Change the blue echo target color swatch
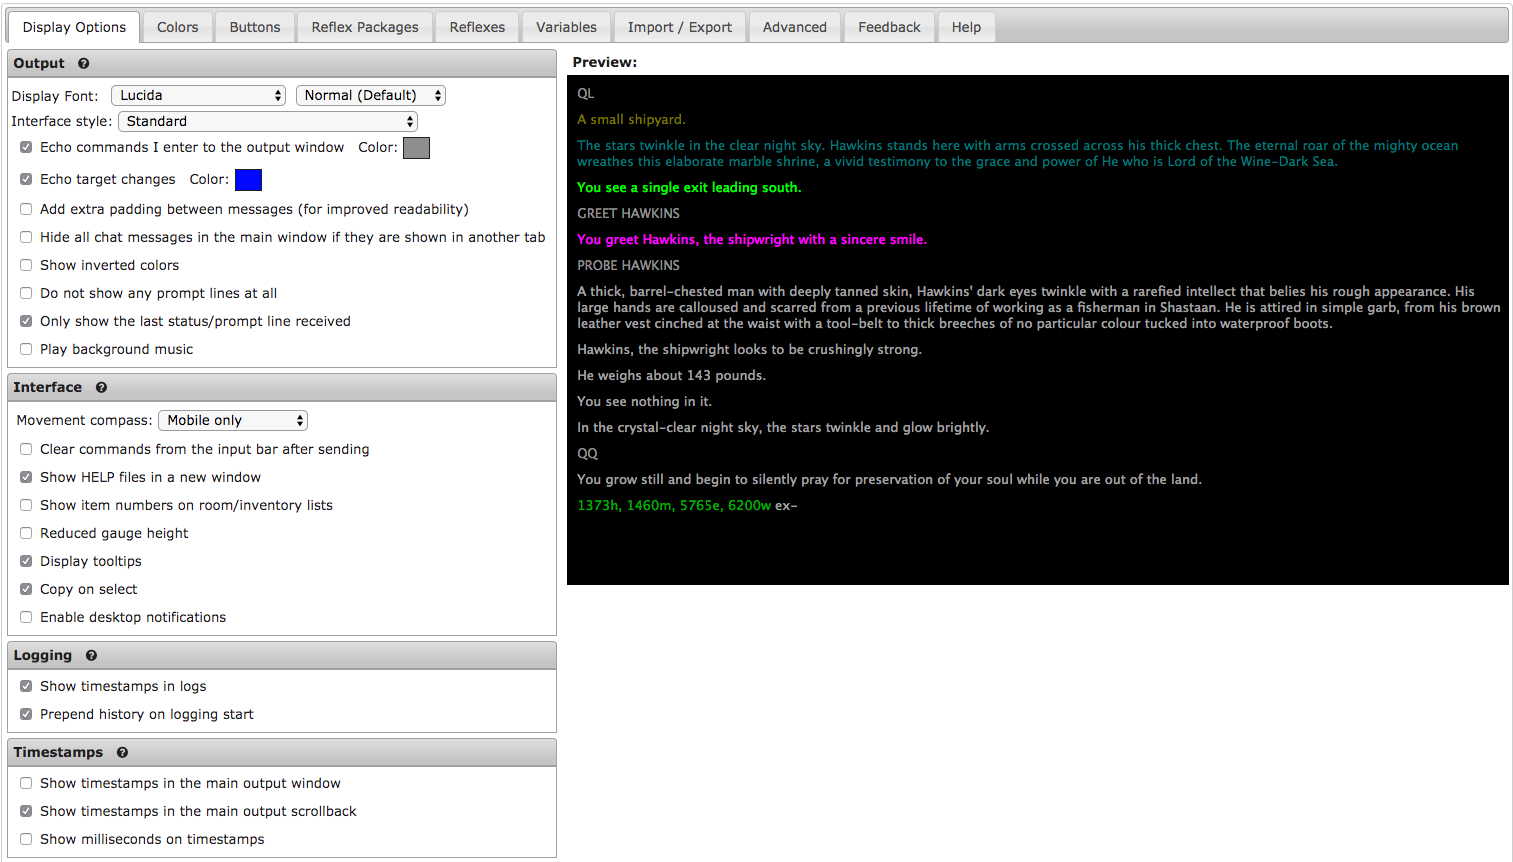This screenshot has height=862, width=1513. coord(248,180)
